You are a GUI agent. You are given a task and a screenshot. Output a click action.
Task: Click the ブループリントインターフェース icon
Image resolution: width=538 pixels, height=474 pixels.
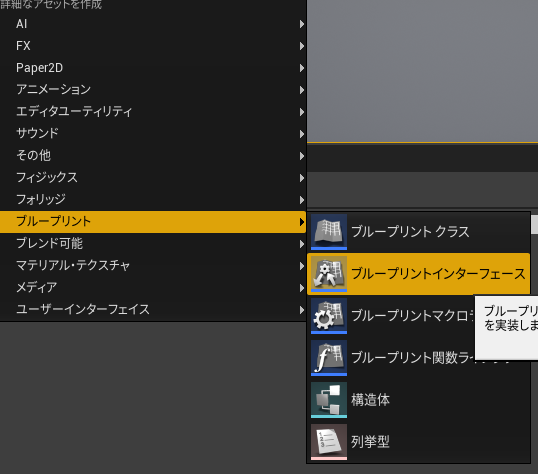pos(329,274)
